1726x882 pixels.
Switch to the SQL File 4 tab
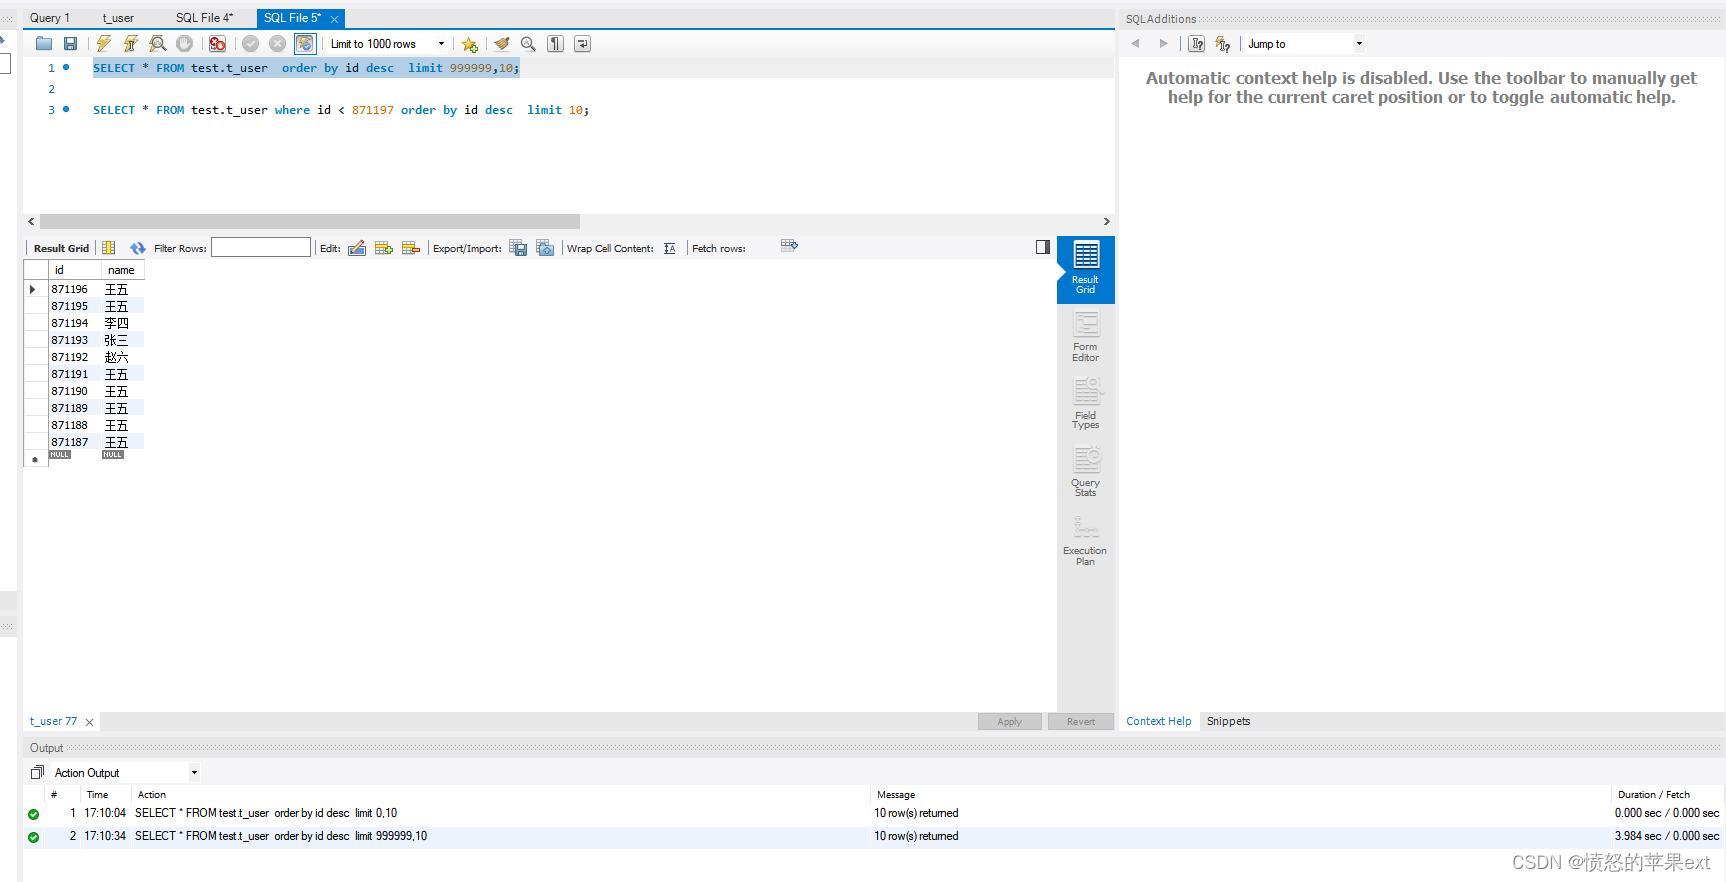205,18
